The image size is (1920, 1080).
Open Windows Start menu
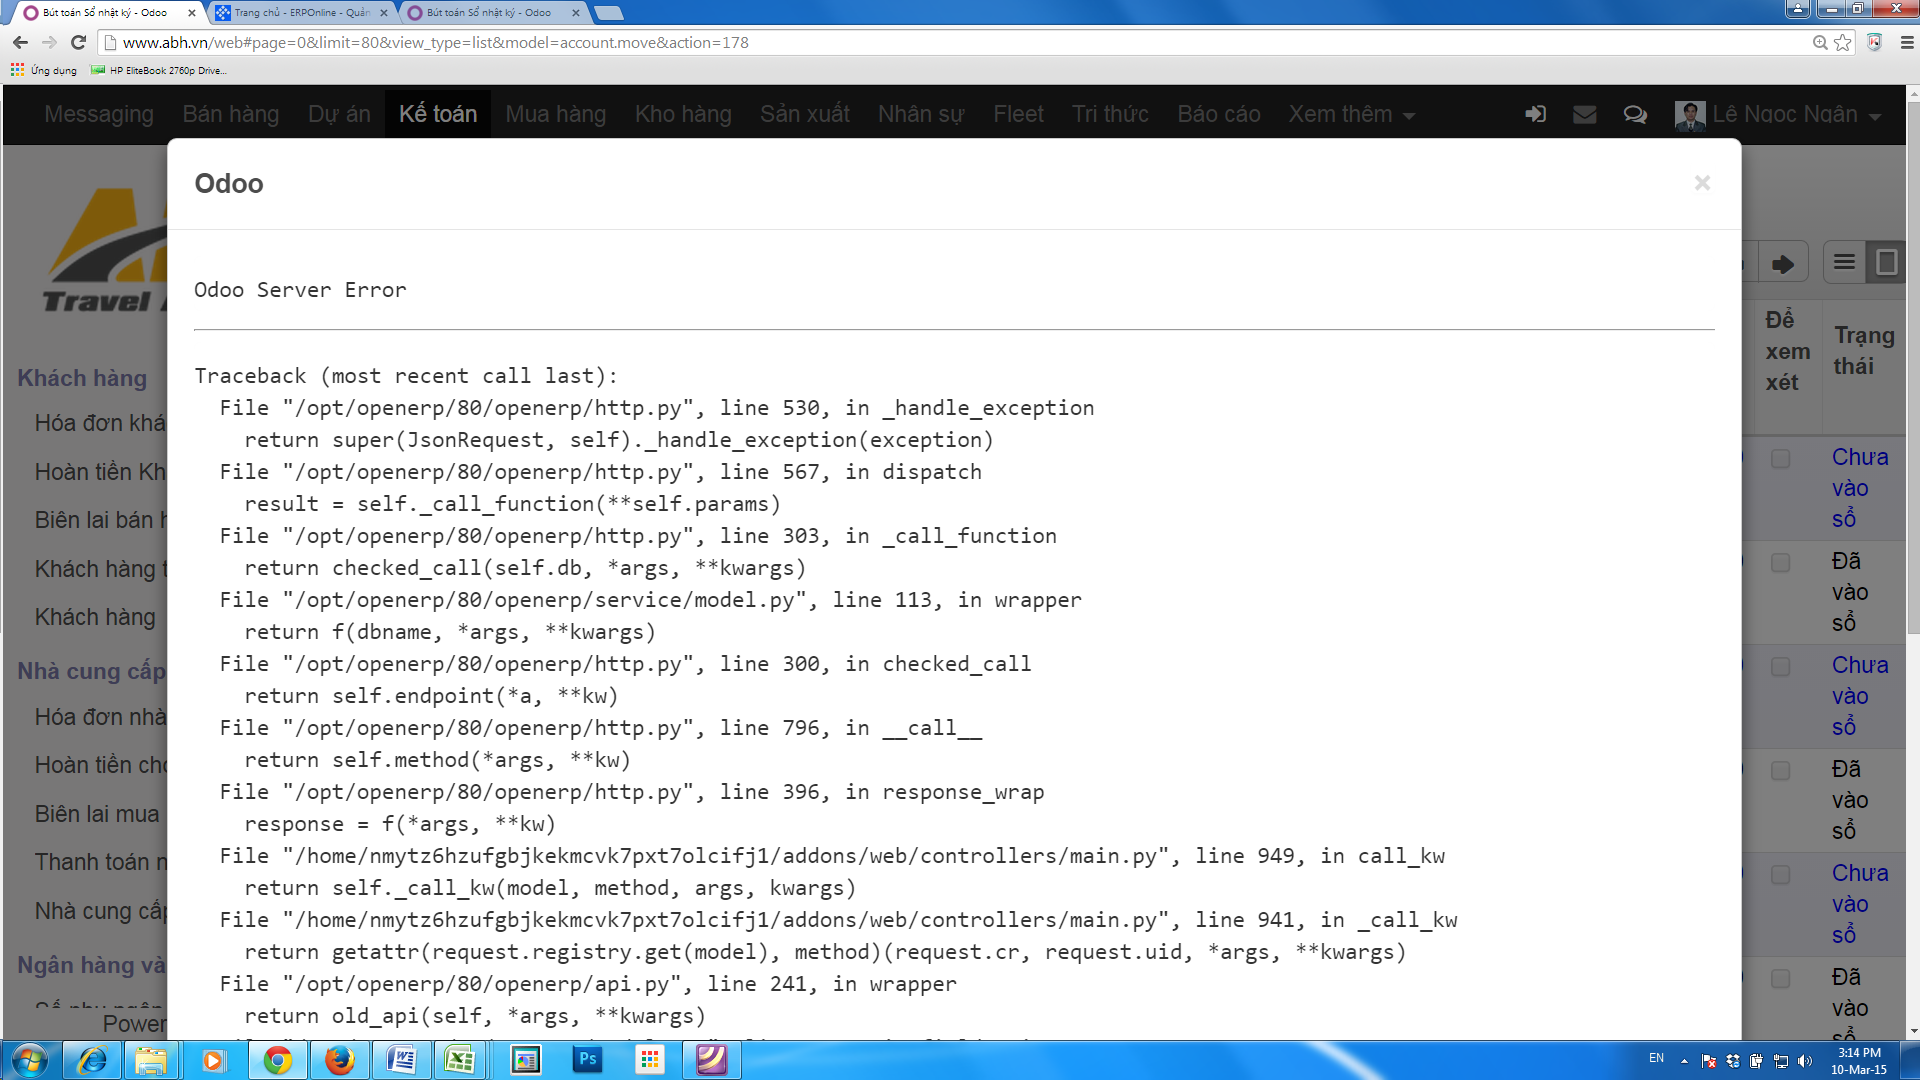point(28,1060)
